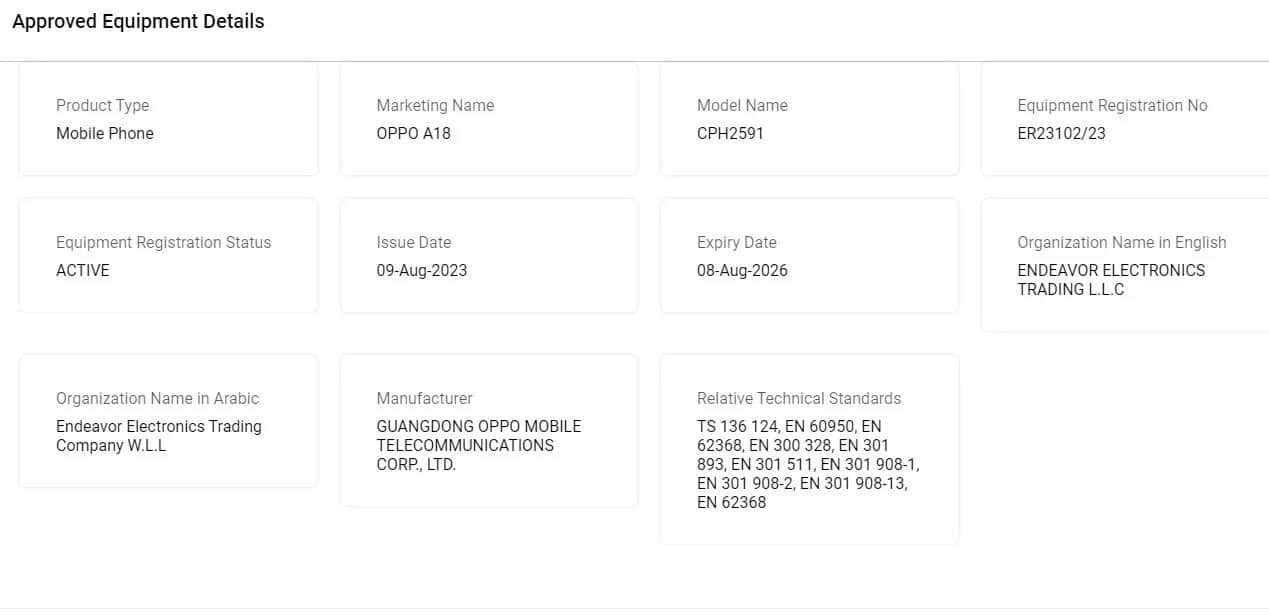
Task: Click the Equipment Registration Status label
Action: [x=163, y=242]
